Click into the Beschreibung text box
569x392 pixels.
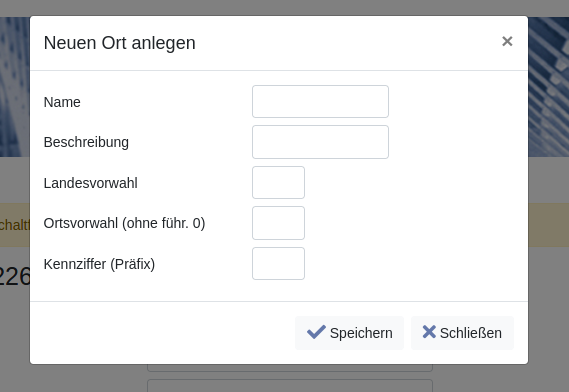(x=320, y=142)
